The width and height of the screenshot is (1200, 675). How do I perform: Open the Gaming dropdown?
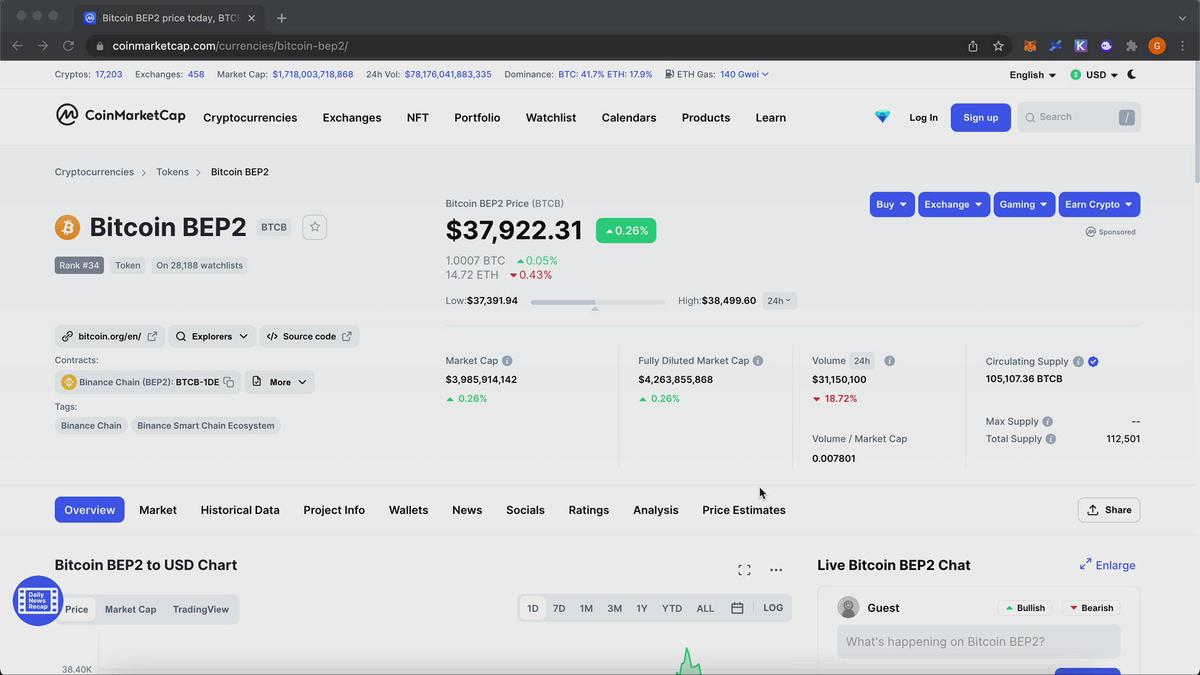1024,204
